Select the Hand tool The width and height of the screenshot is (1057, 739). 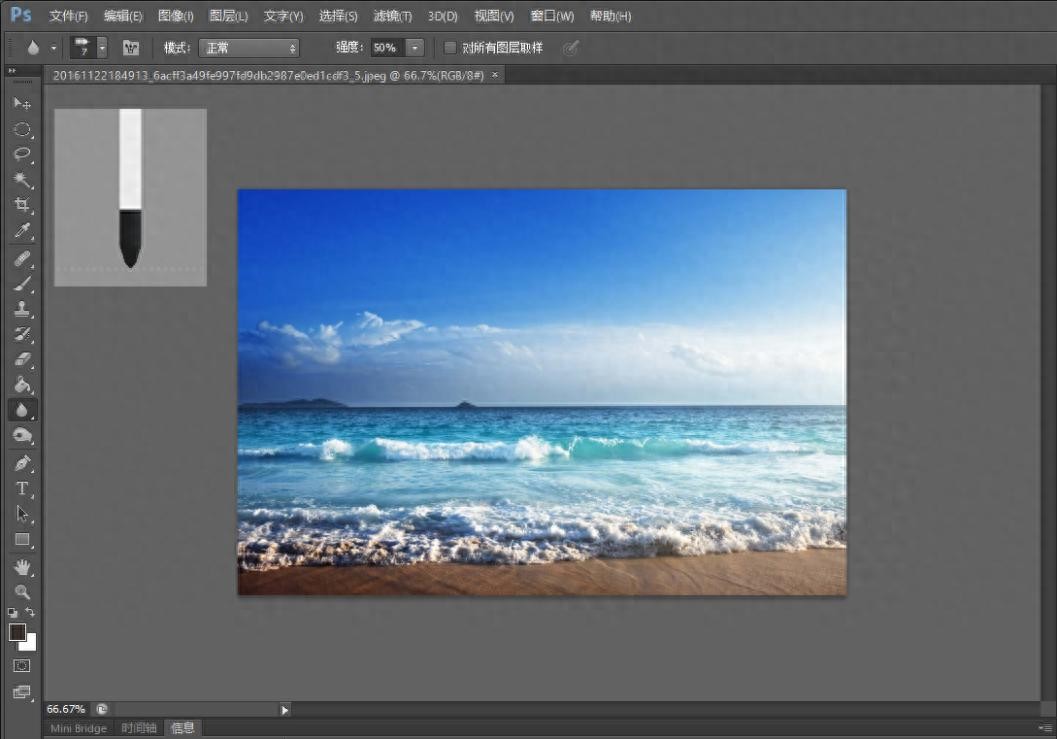22,566
